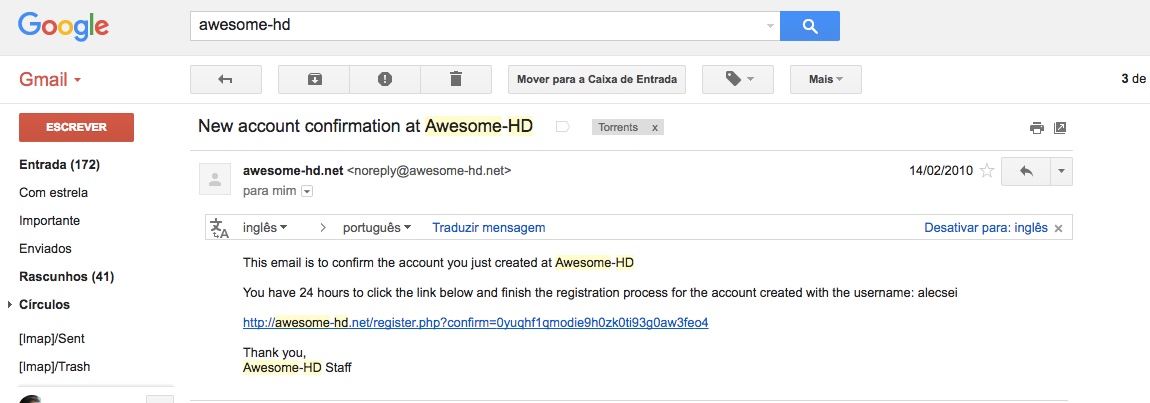Open Rascunhos (41) folder
The image size is (1150, 403).
pos(67,277)
